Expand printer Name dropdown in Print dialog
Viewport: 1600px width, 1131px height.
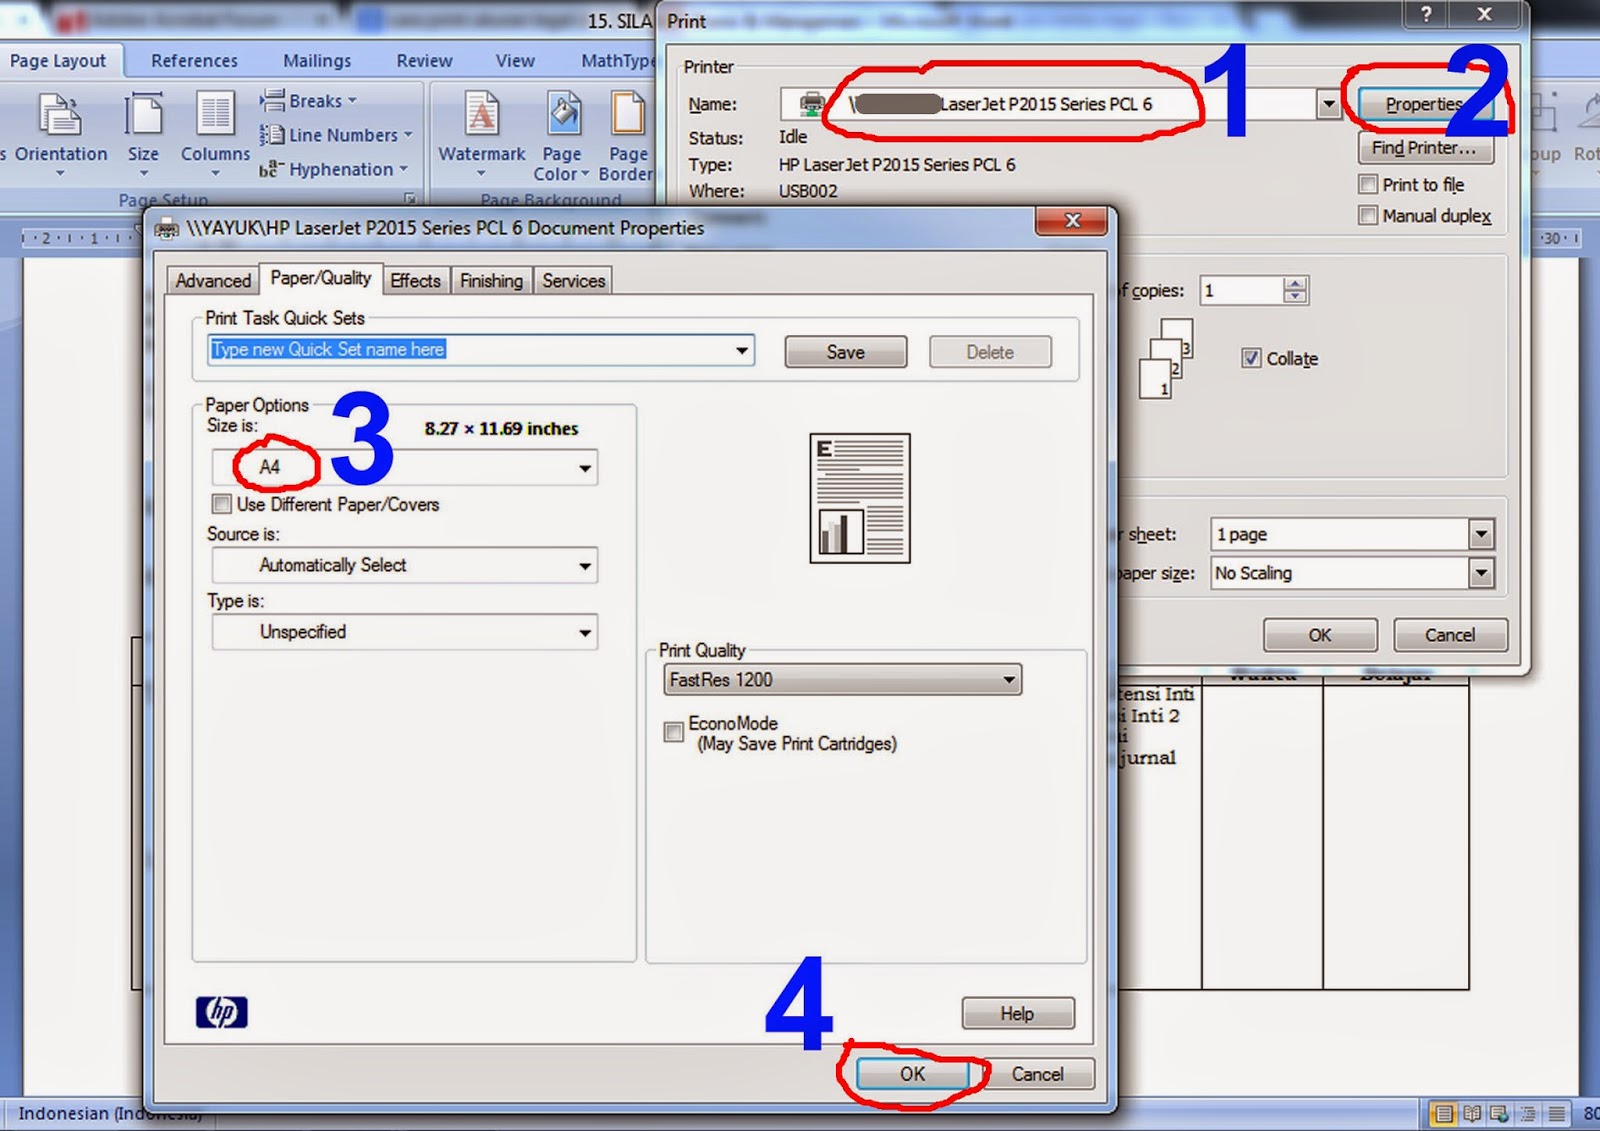point(1328,104)
